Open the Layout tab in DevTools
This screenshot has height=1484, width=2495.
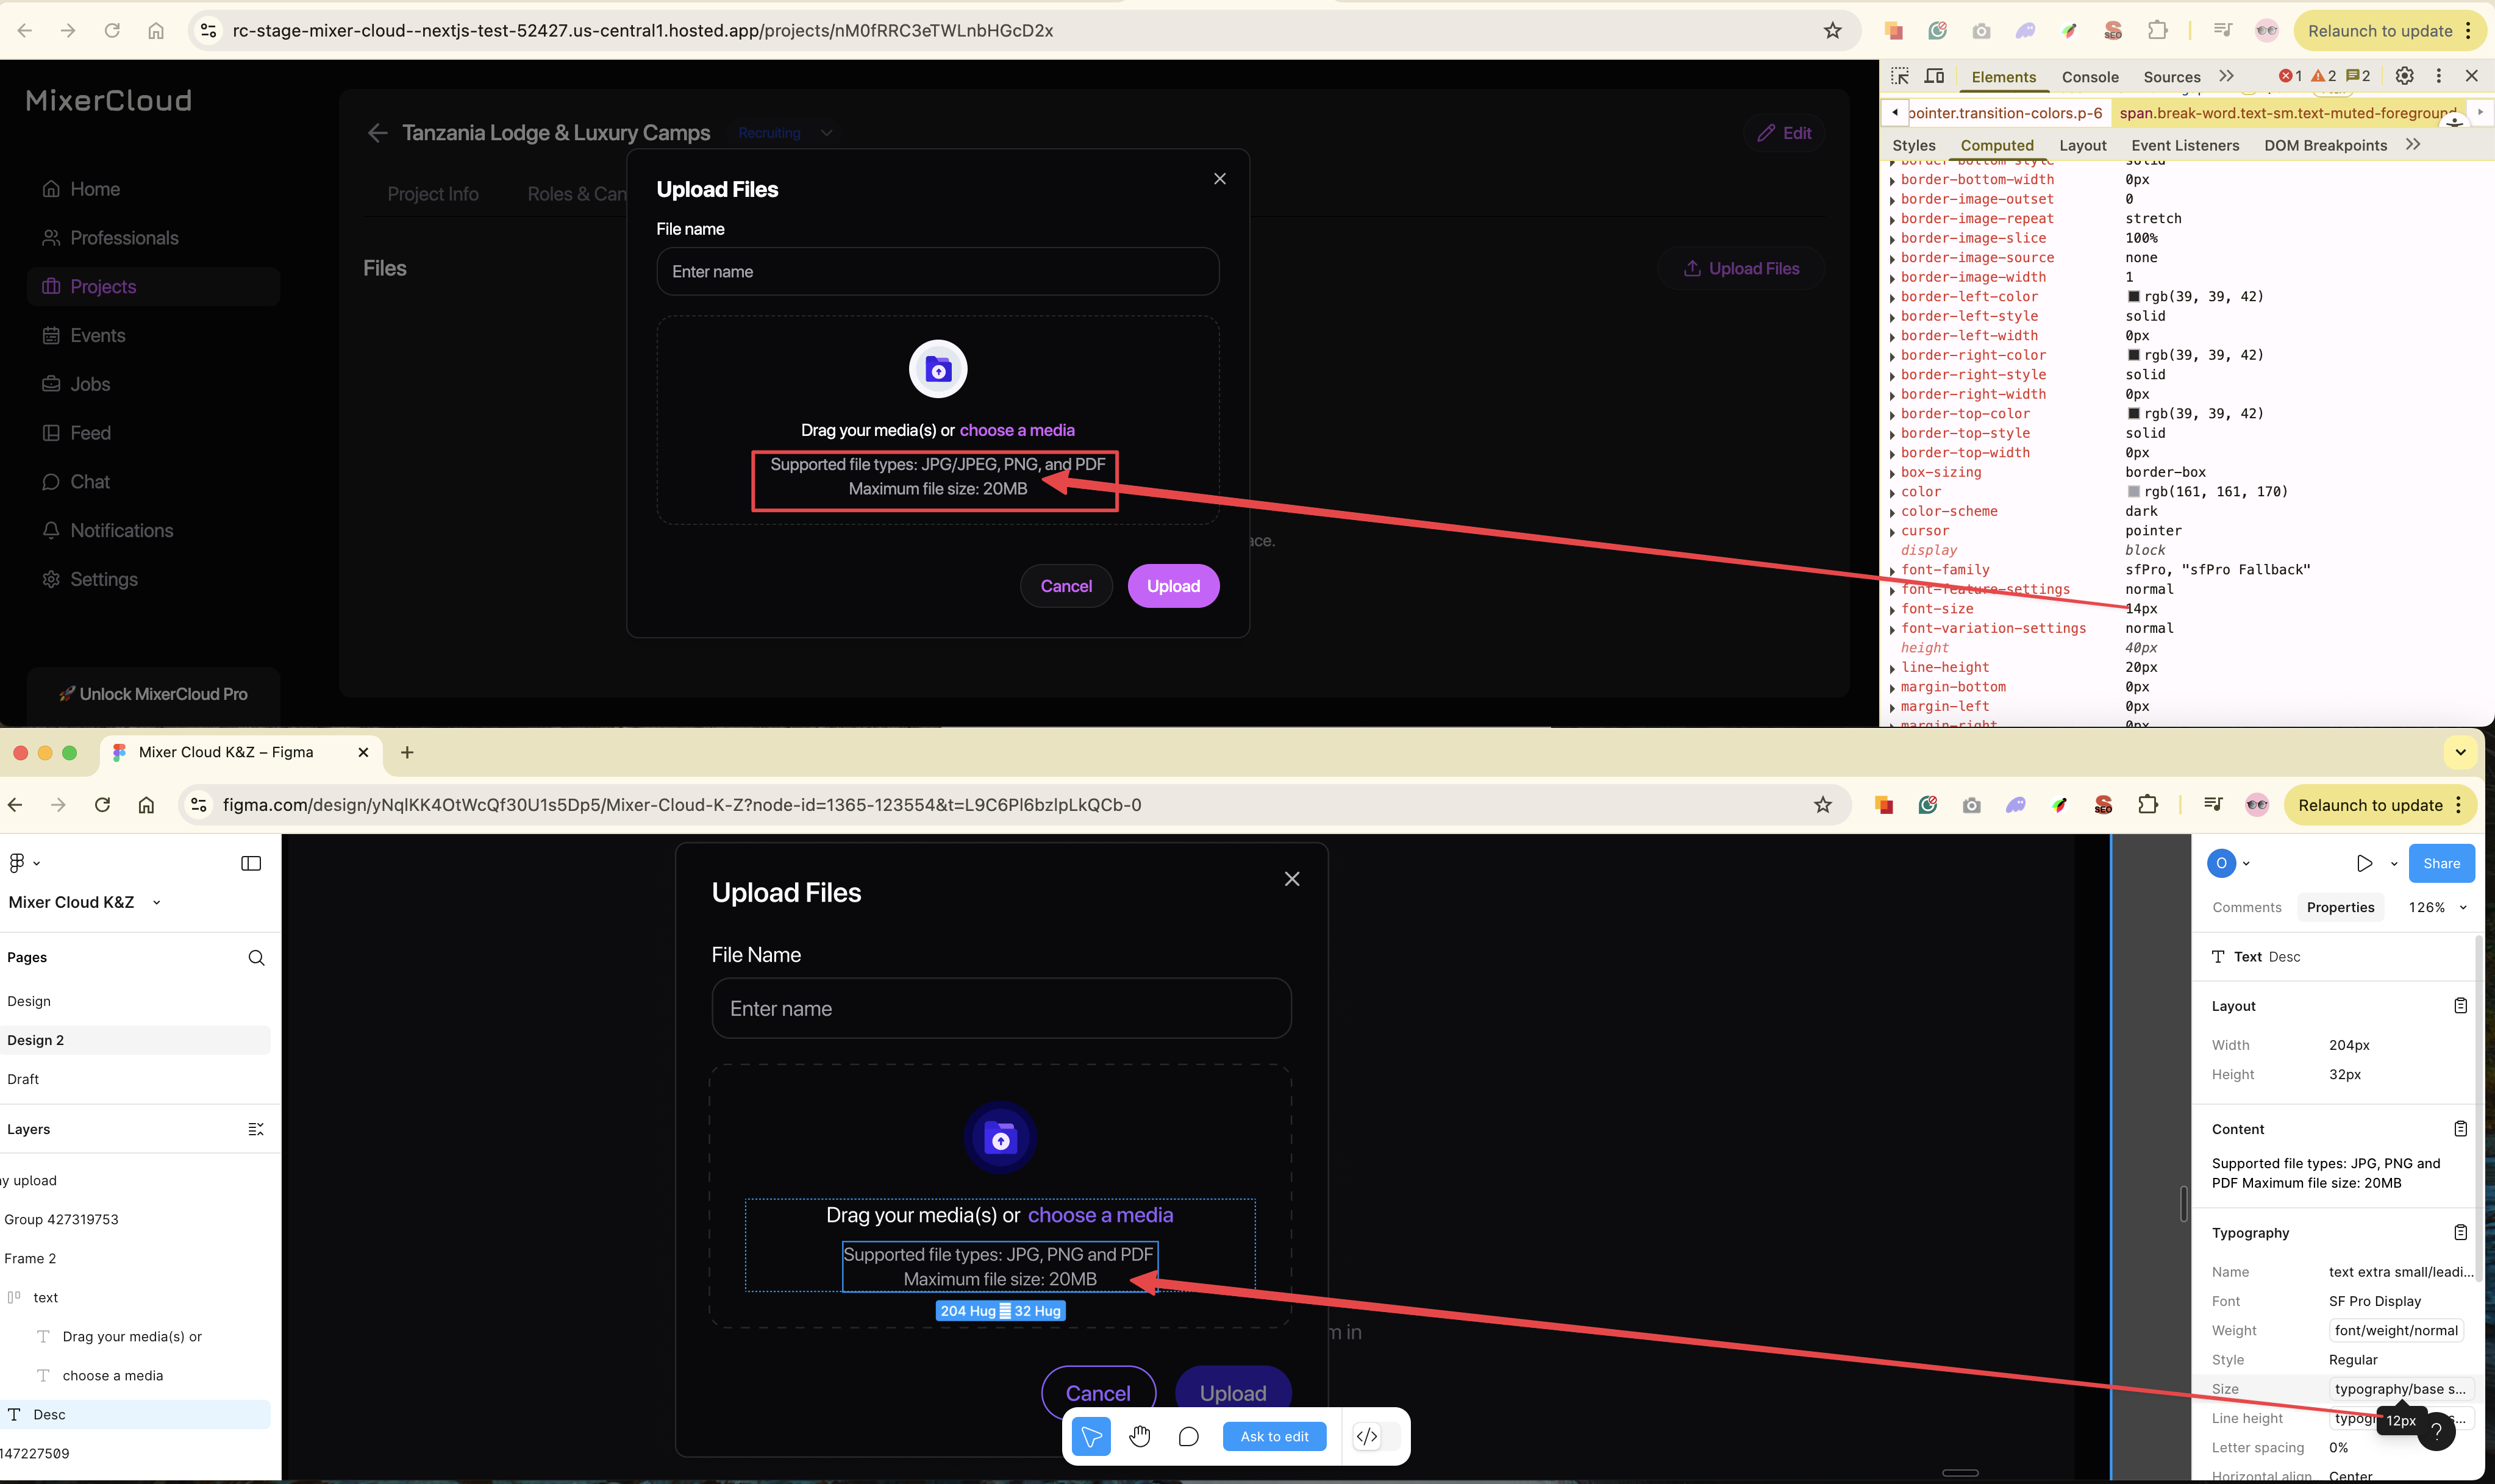2082,145
